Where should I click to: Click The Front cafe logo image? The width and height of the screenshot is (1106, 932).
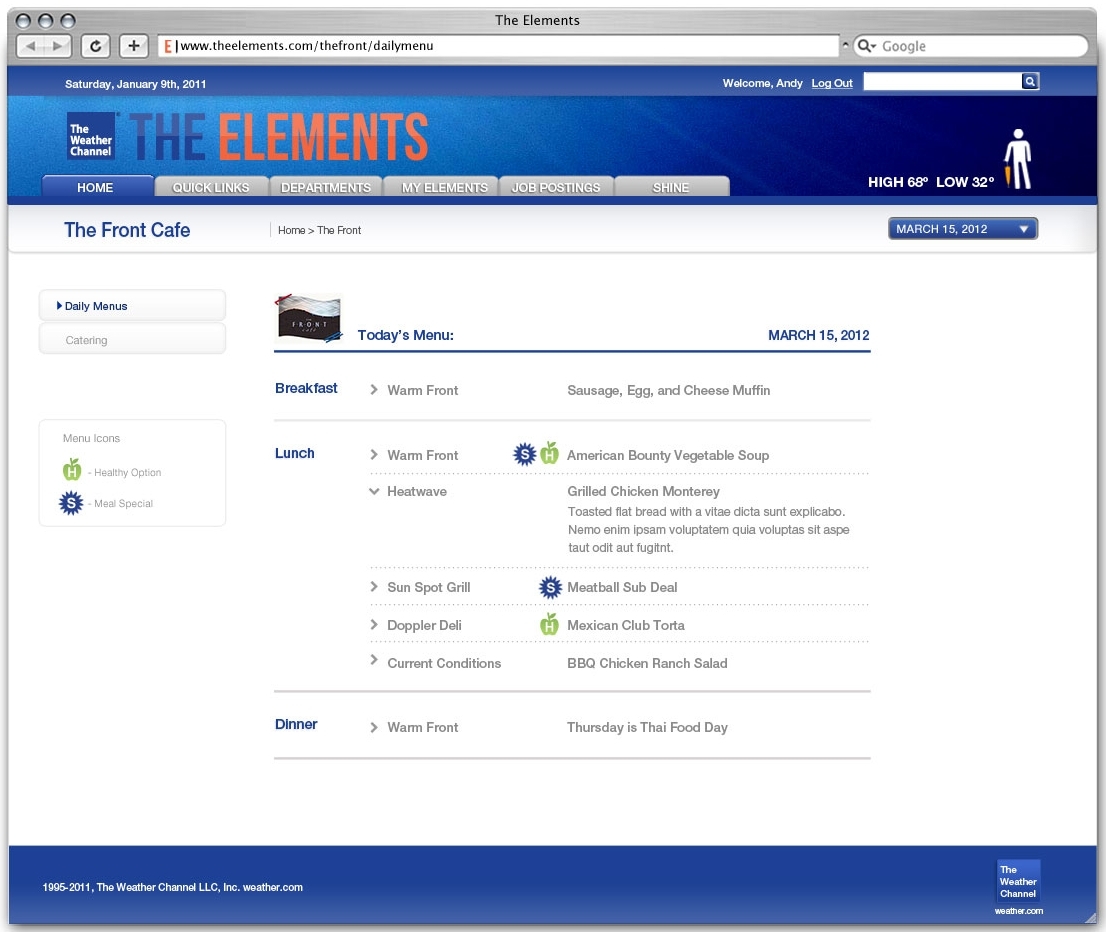tap(308, 318)
